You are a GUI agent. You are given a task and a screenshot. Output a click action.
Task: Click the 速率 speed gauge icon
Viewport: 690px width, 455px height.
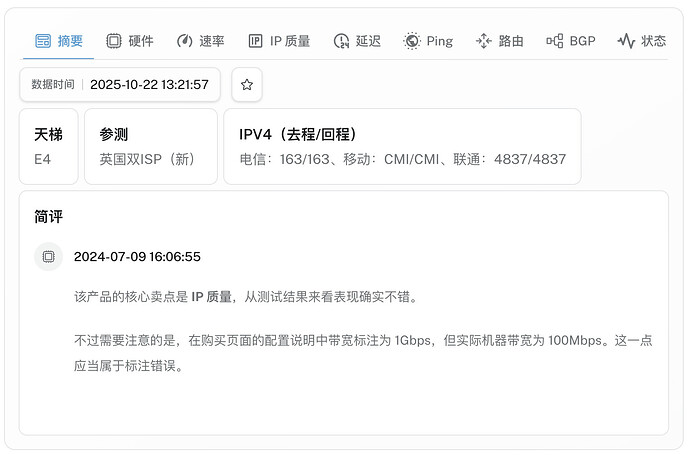tap(184, 41)
